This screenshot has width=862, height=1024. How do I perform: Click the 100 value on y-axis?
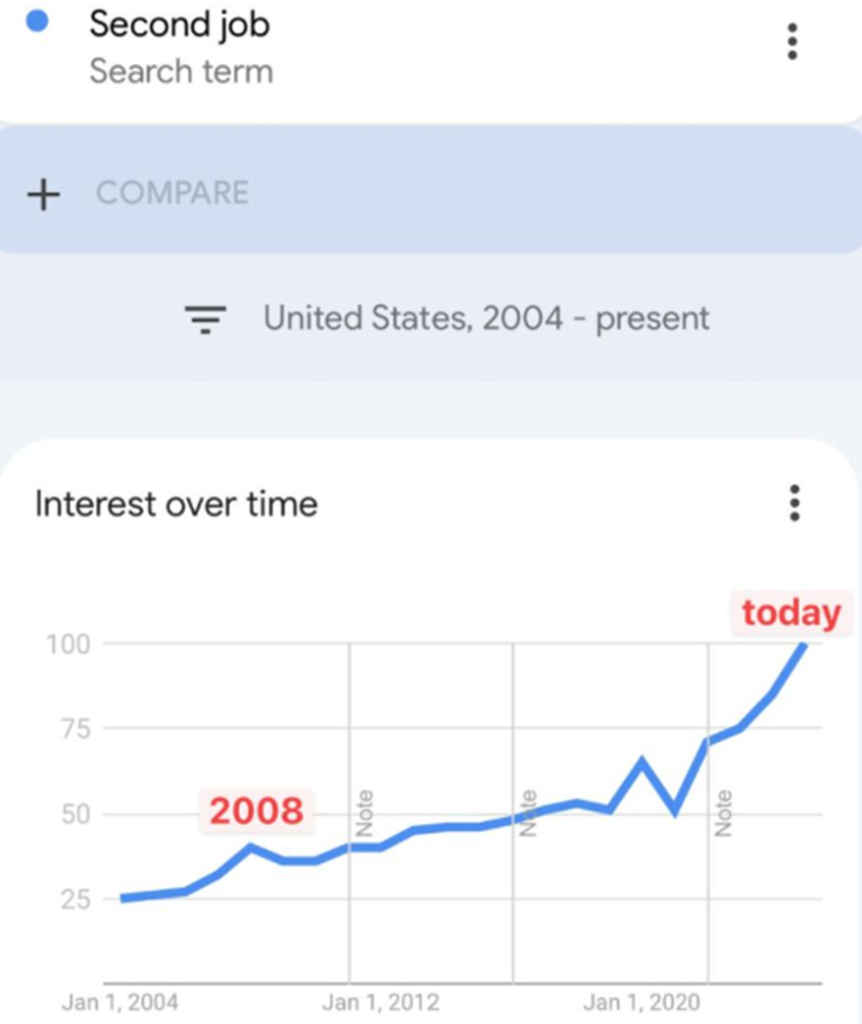coord(68,643)
